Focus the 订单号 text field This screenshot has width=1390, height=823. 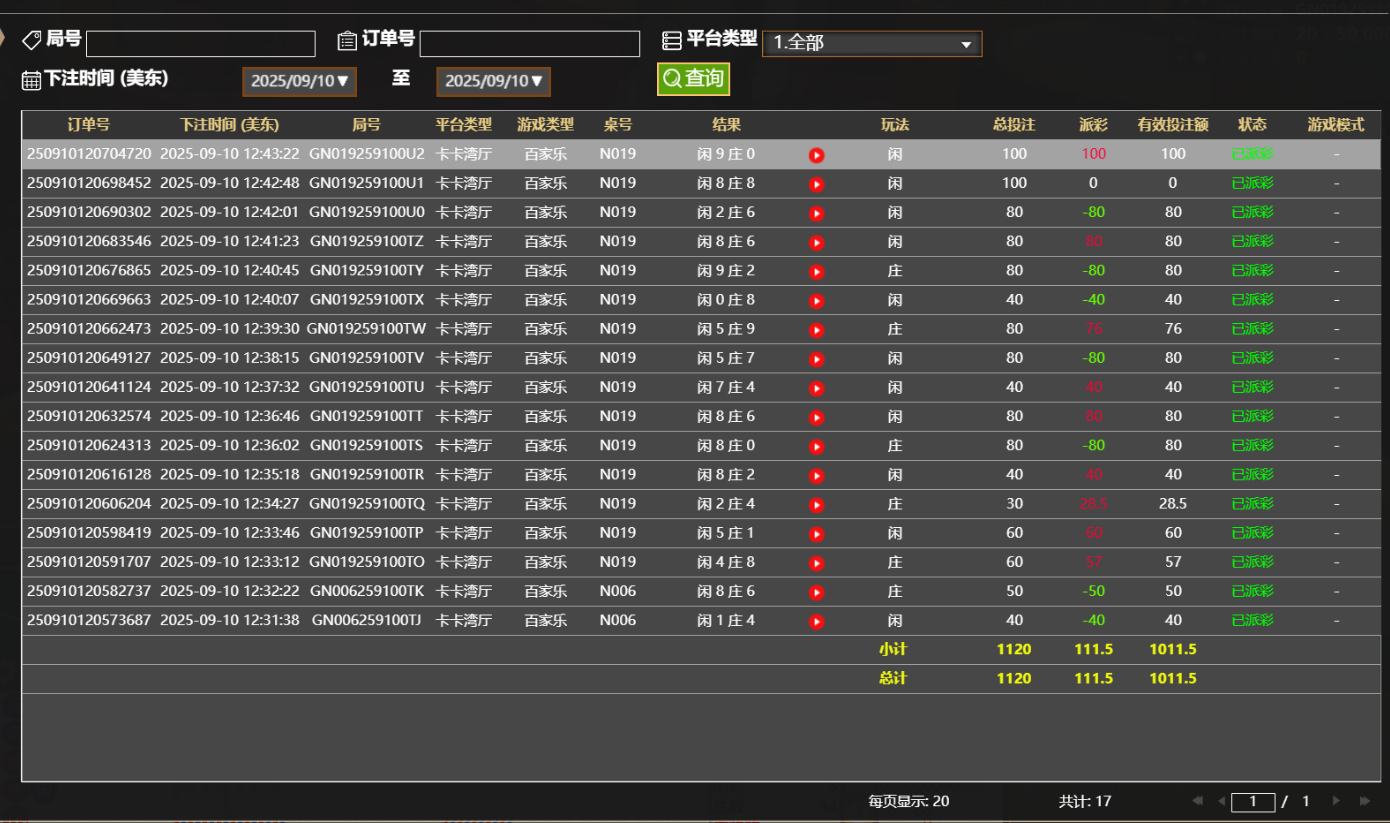[529, 44]
